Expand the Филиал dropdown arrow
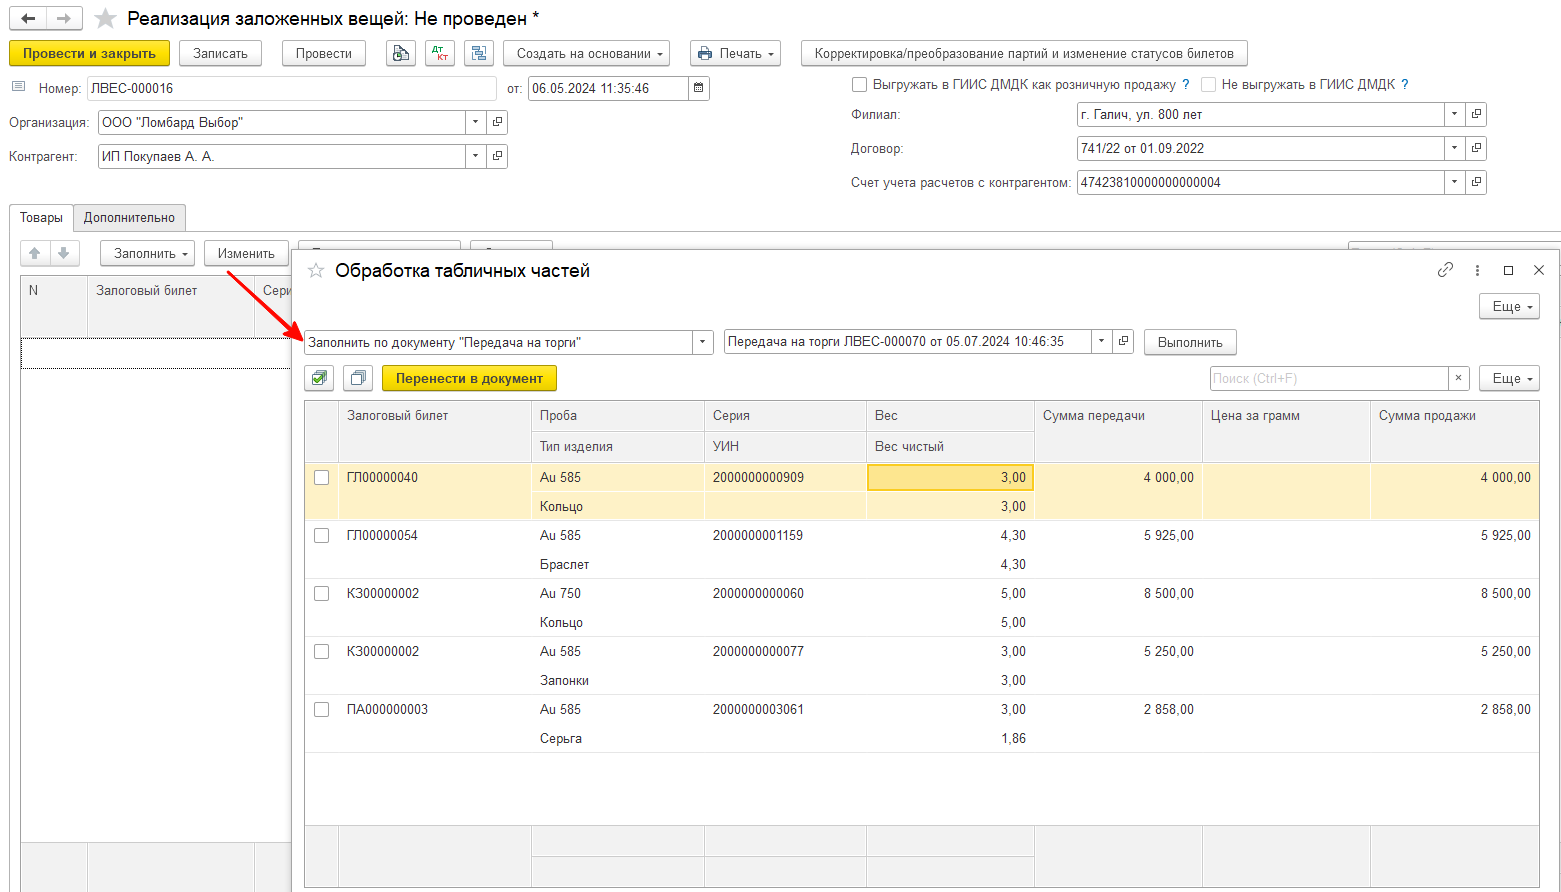1561x892 pixels. (x=1454, y=114)
